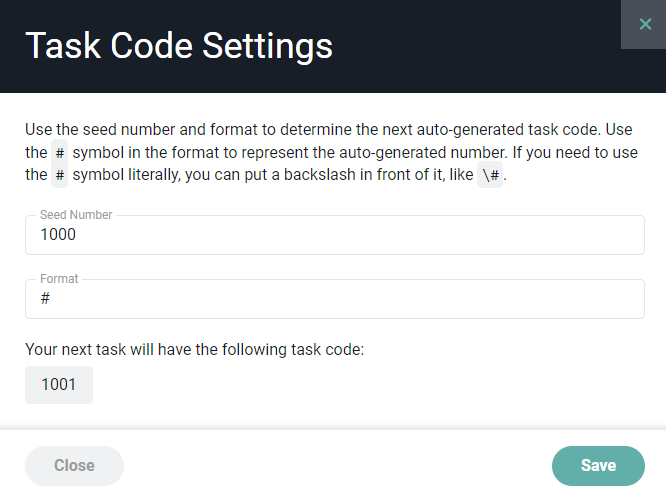Click the second # code symbol before 'symbol literally'
Image resolution: width=666 pixels, height=498 pixels.
(59, 175)
